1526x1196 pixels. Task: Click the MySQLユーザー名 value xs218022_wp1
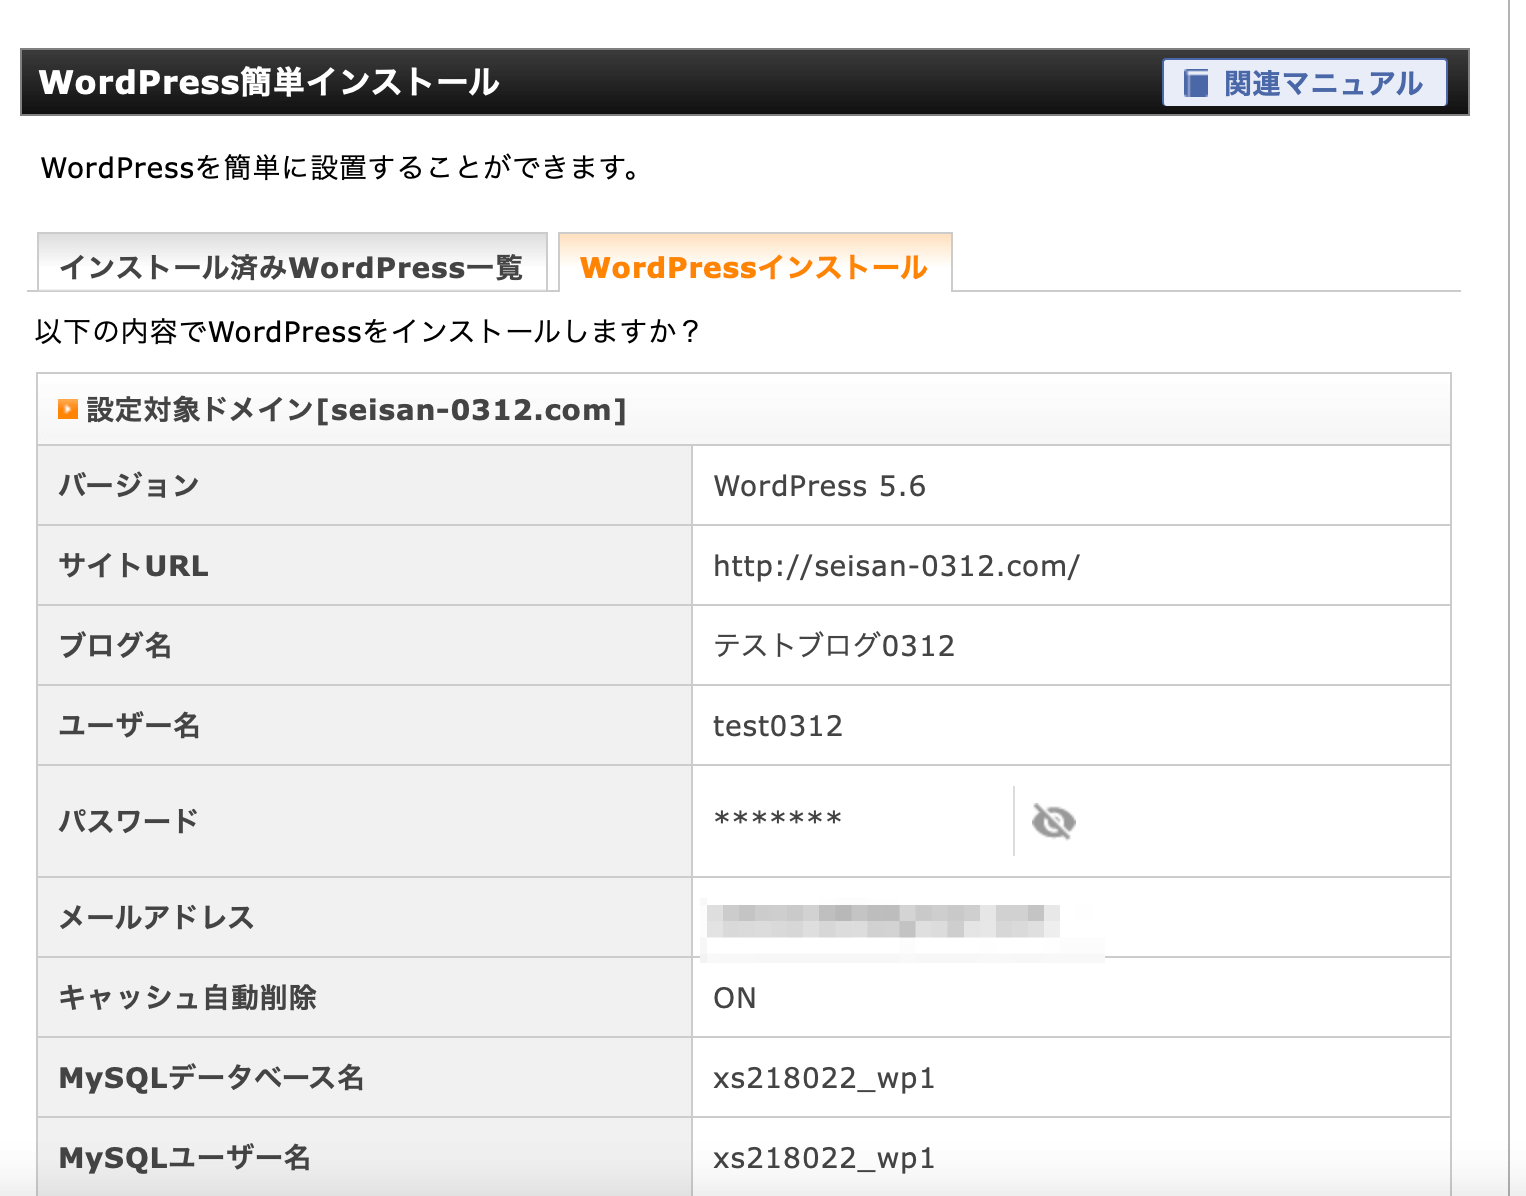824,1158
